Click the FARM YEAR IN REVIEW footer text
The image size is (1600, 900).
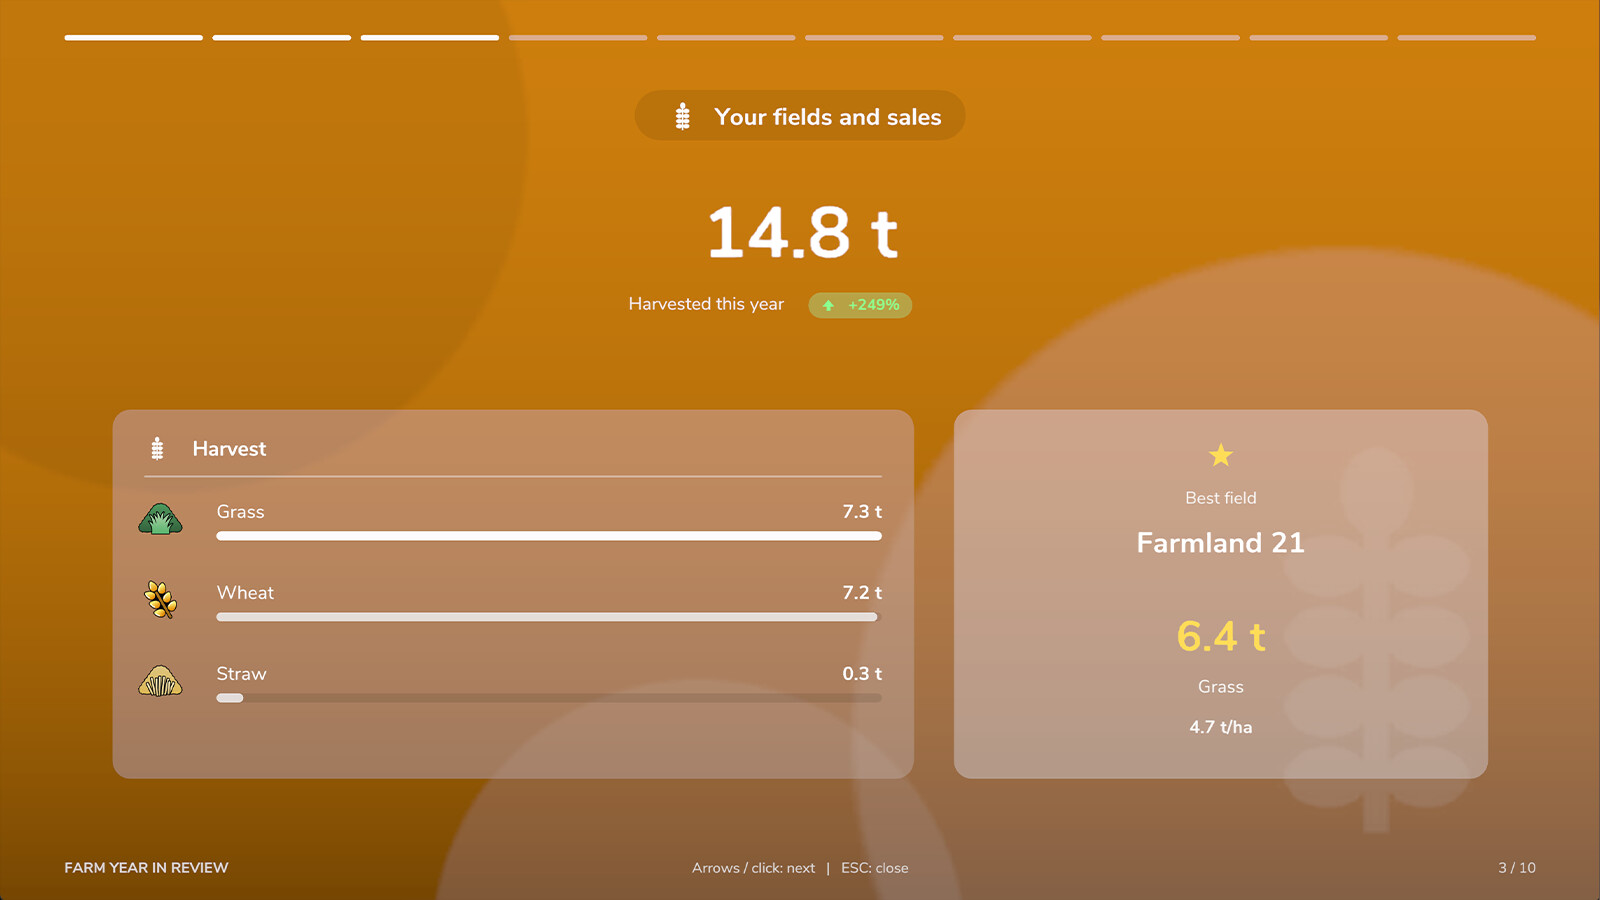tap(146, 868)
